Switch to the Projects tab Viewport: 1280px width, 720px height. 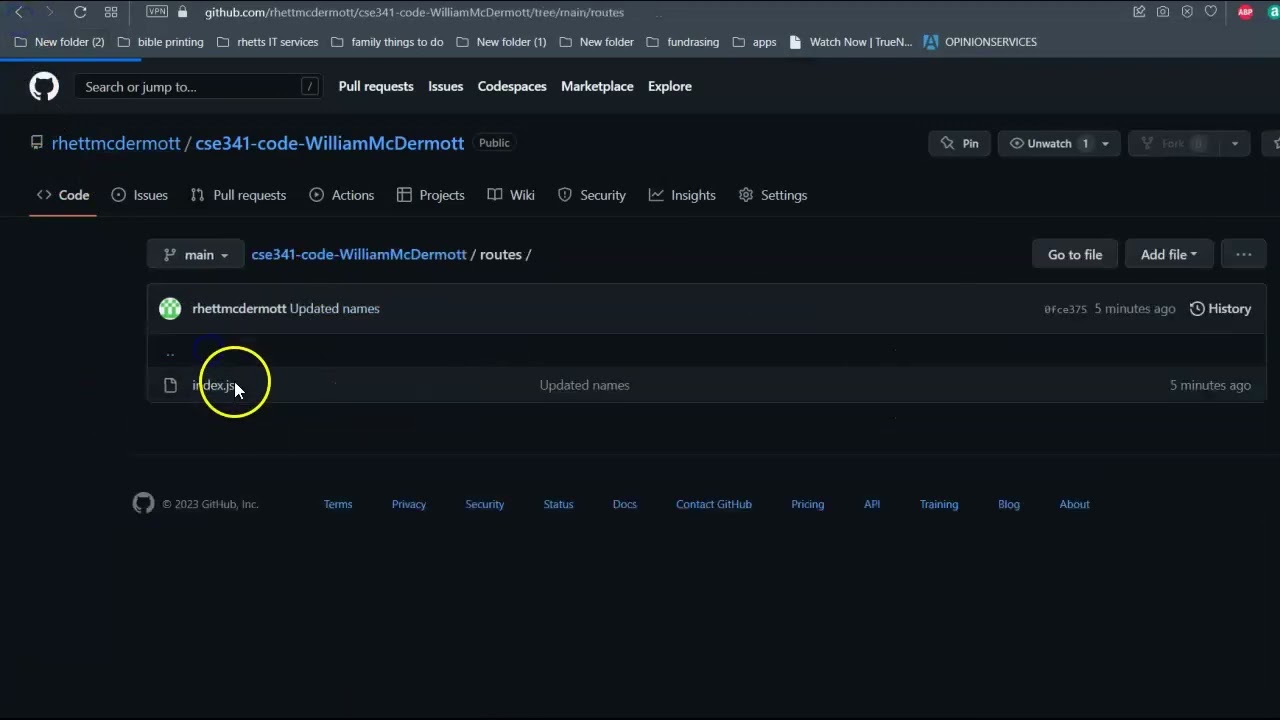coord(431,195)
